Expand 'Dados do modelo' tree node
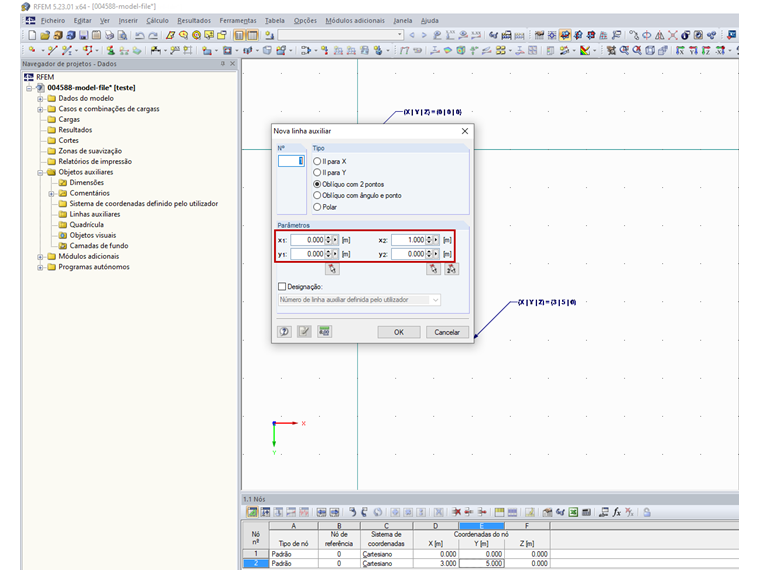The image size is (760, 570). pyautogui.click(x=41, y=98)
